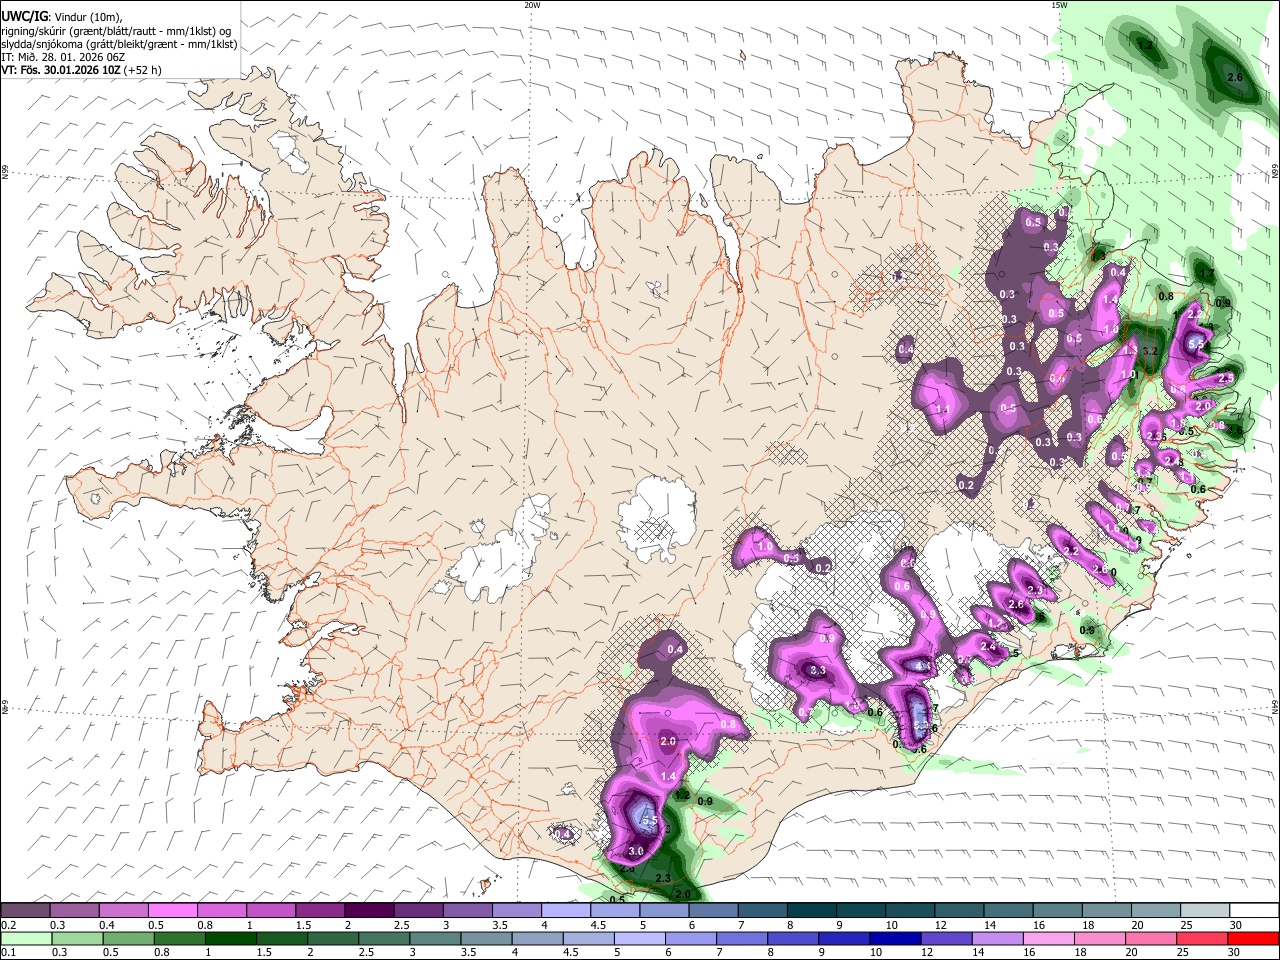The width and height of the screenshot is (1280, 960).
Task: Pick the bright pink 0.5 swatch in snow legend
Action: (173, 911)
